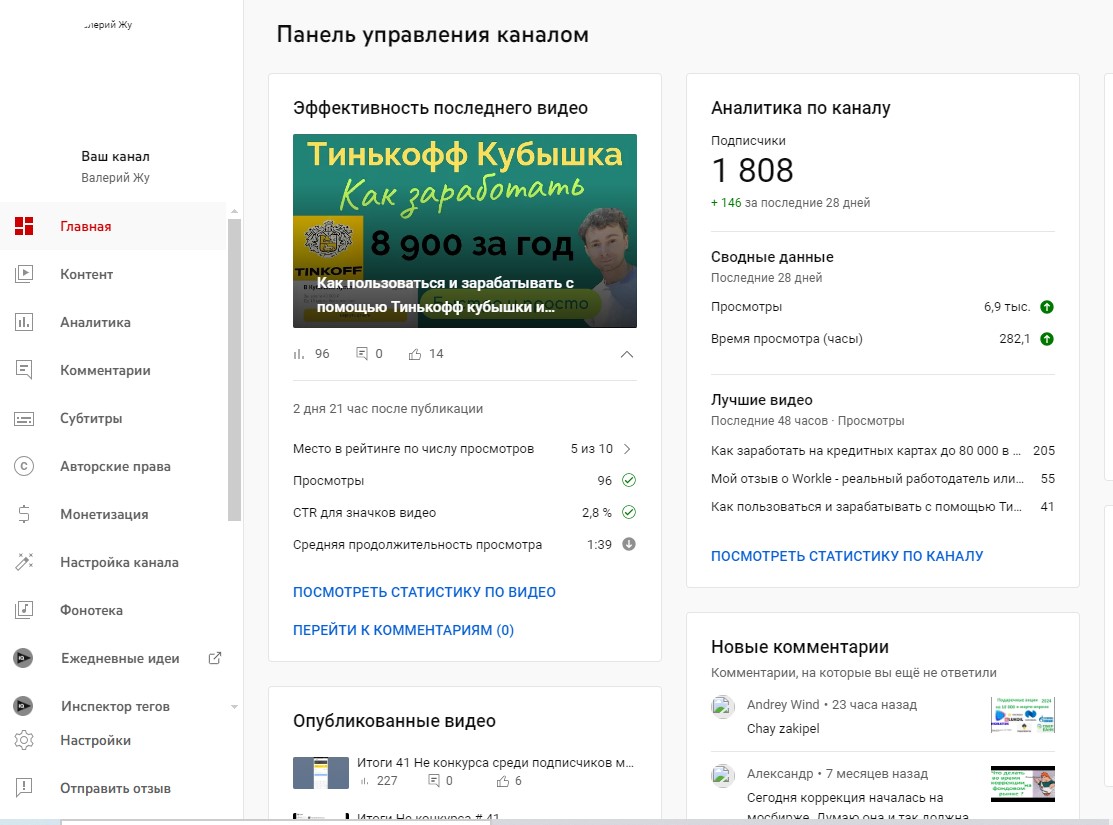Image resolution: width=1113 pixels, height=825 pixels.
Task: Click Александр commenter avatar icon
Action: 723,775
